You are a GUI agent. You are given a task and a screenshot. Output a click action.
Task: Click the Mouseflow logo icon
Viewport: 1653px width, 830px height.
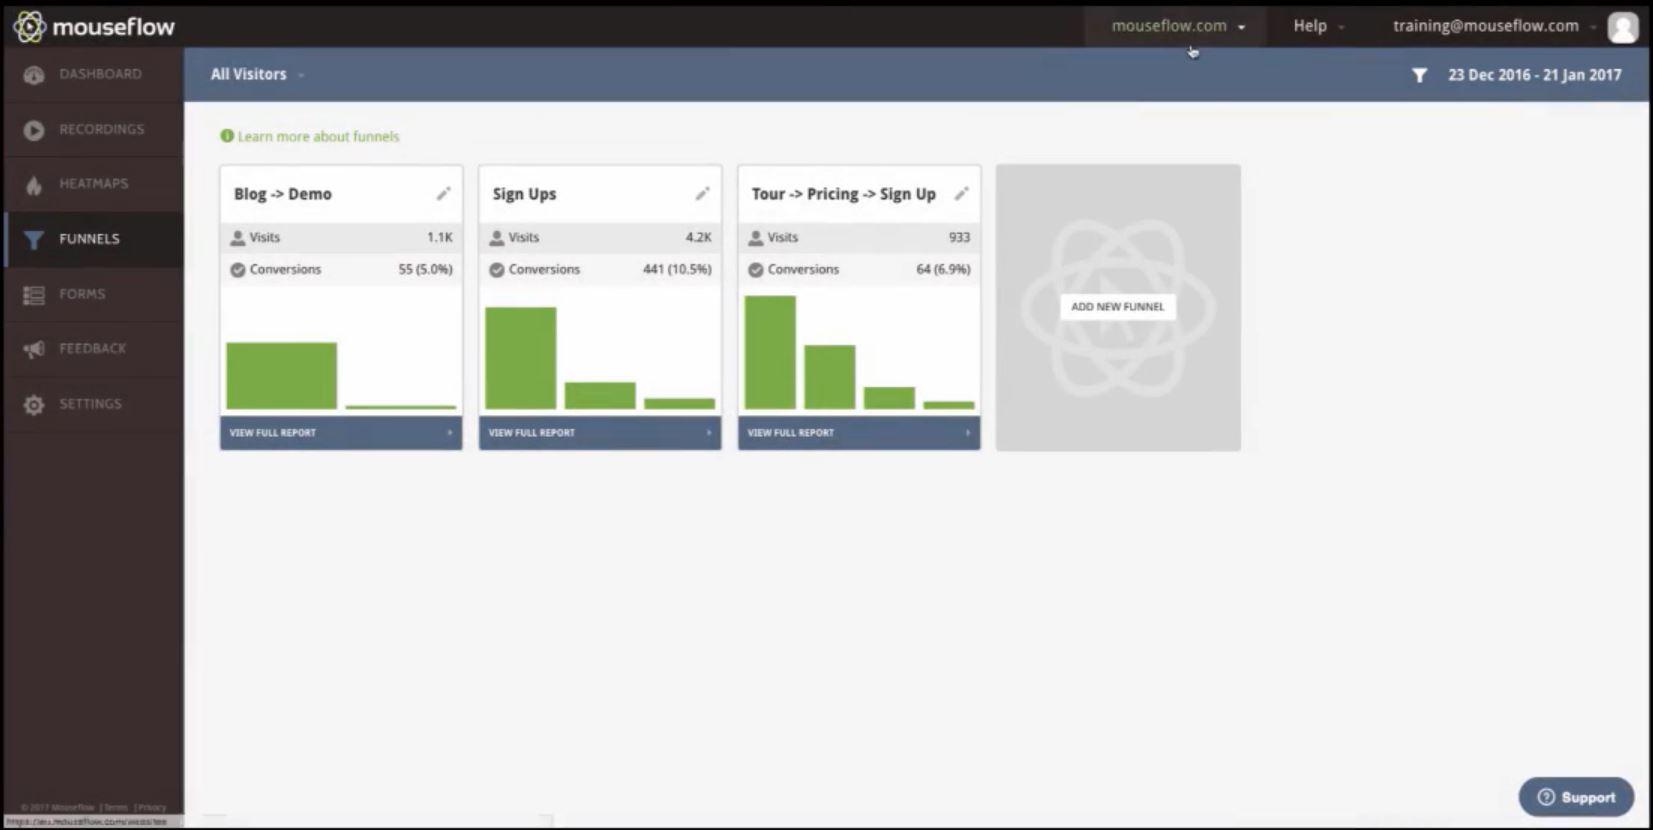click(29, 27)
